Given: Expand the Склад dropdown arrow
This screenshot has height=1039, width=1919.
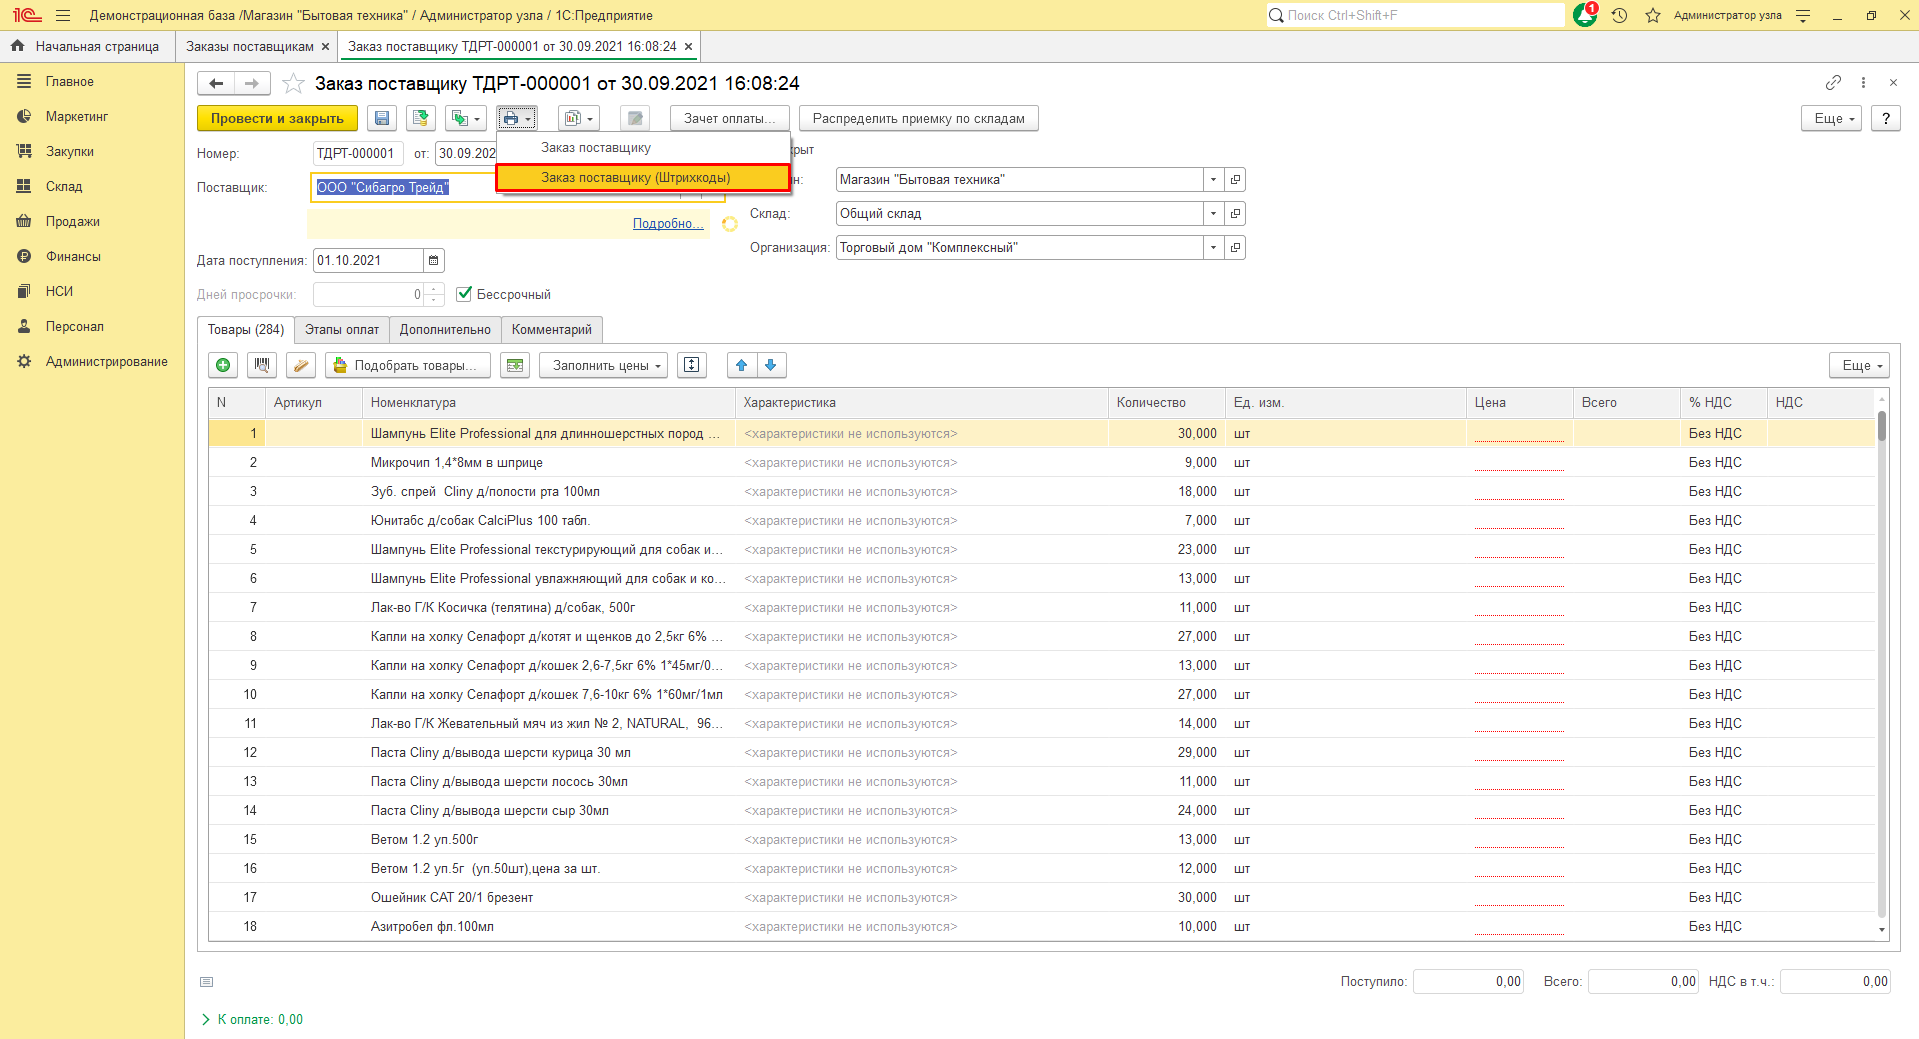Looking at the screenshot, I should tap(1214, 214).
